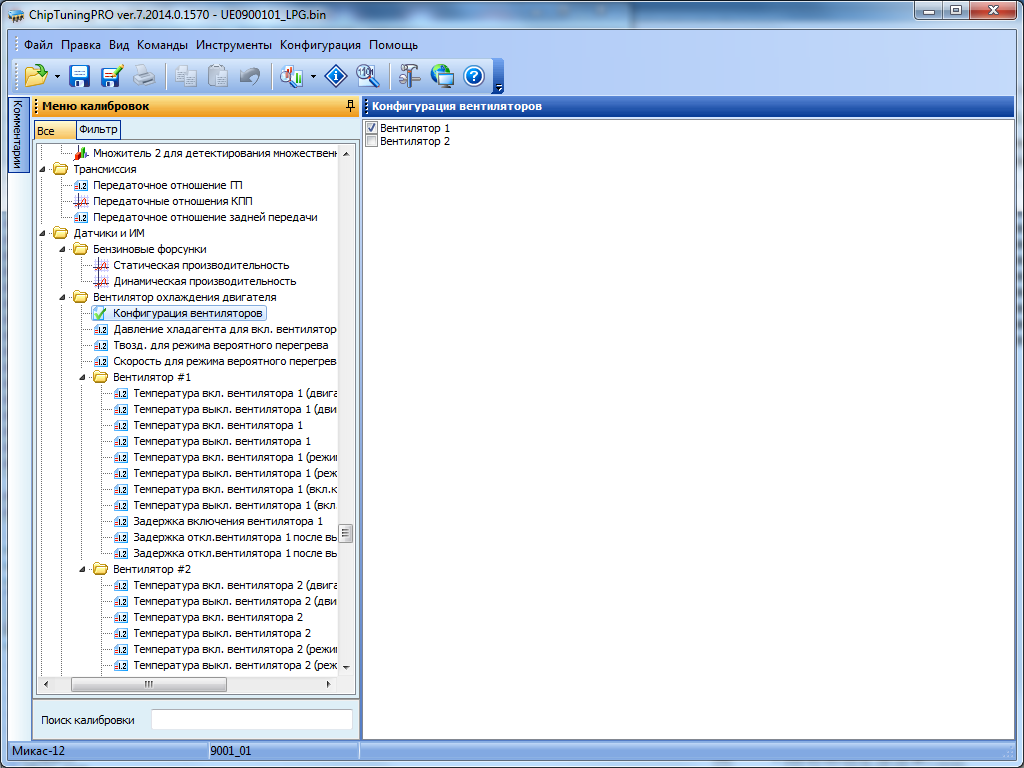The image size is (1024, 768).
Task: Click the chart with magnifier toolbar icon
Action: 291,75
